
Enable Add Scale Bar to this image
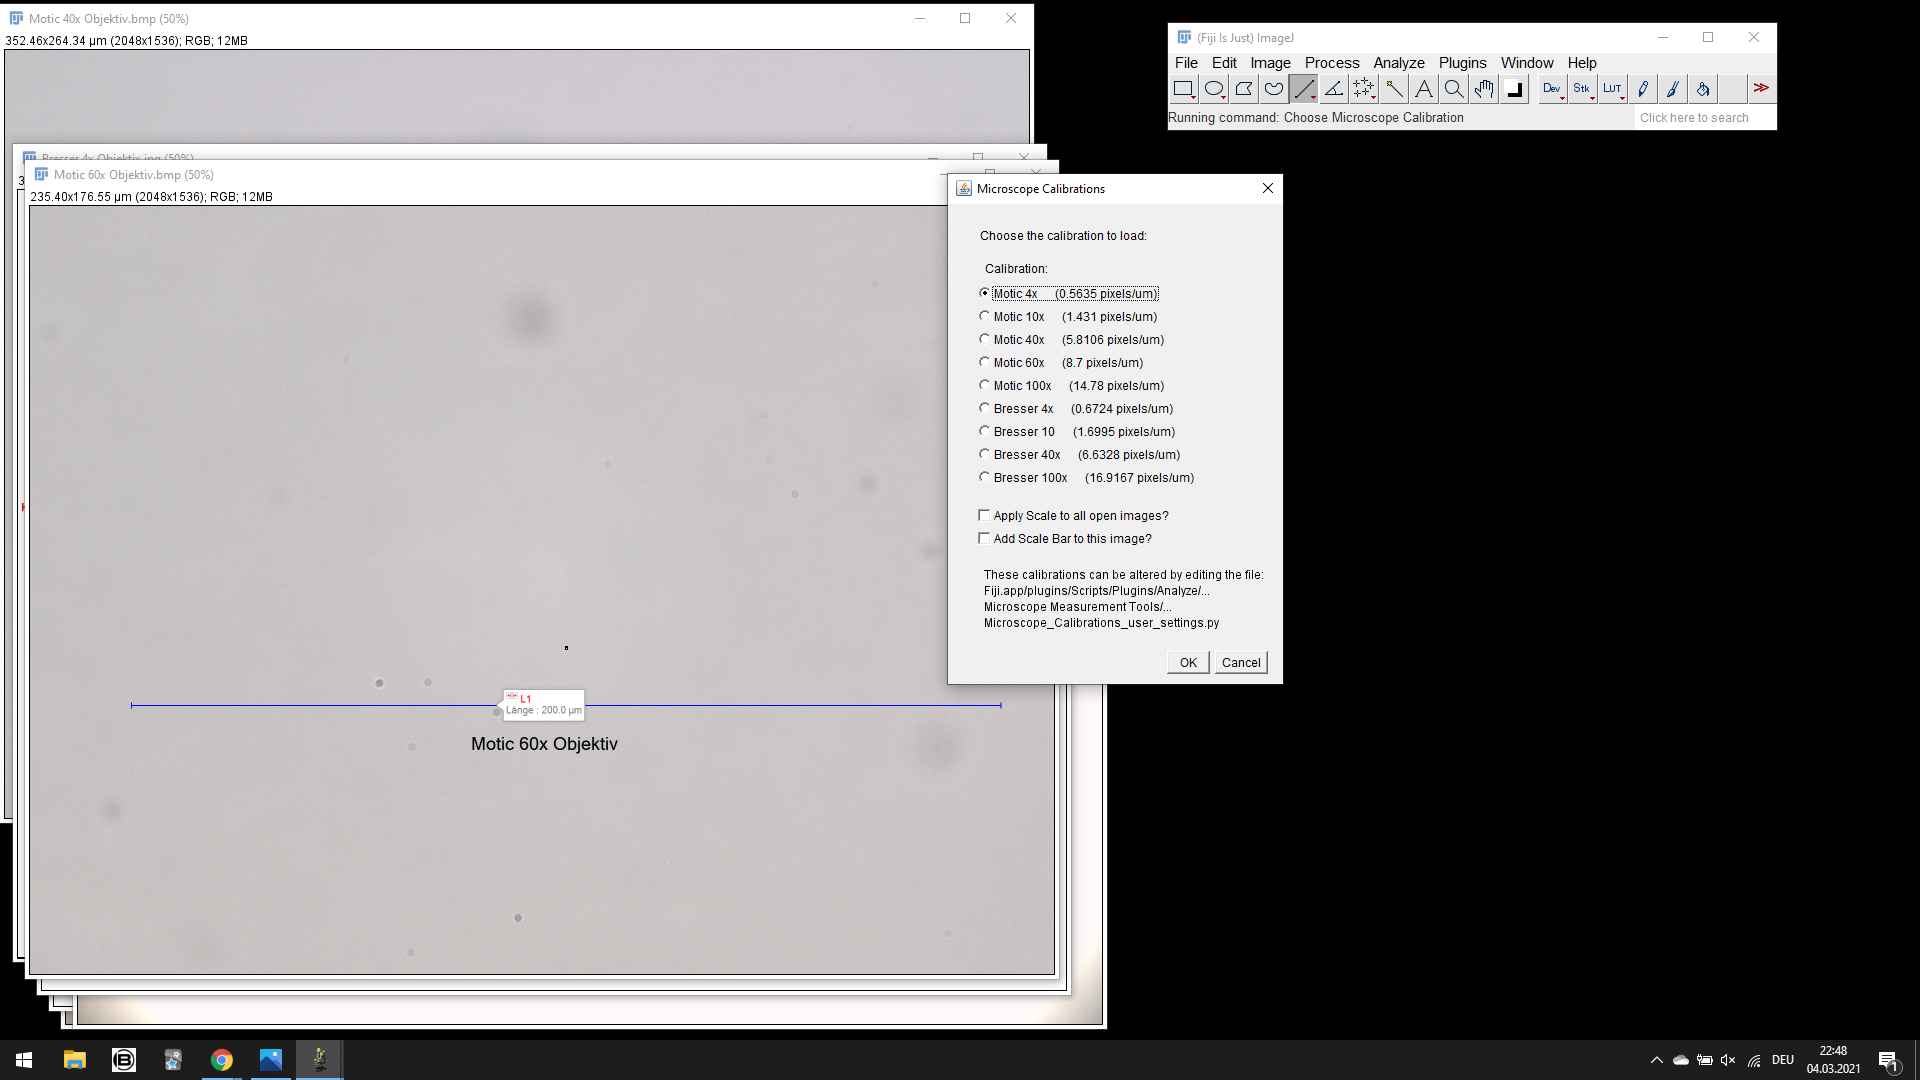point(984,538)
